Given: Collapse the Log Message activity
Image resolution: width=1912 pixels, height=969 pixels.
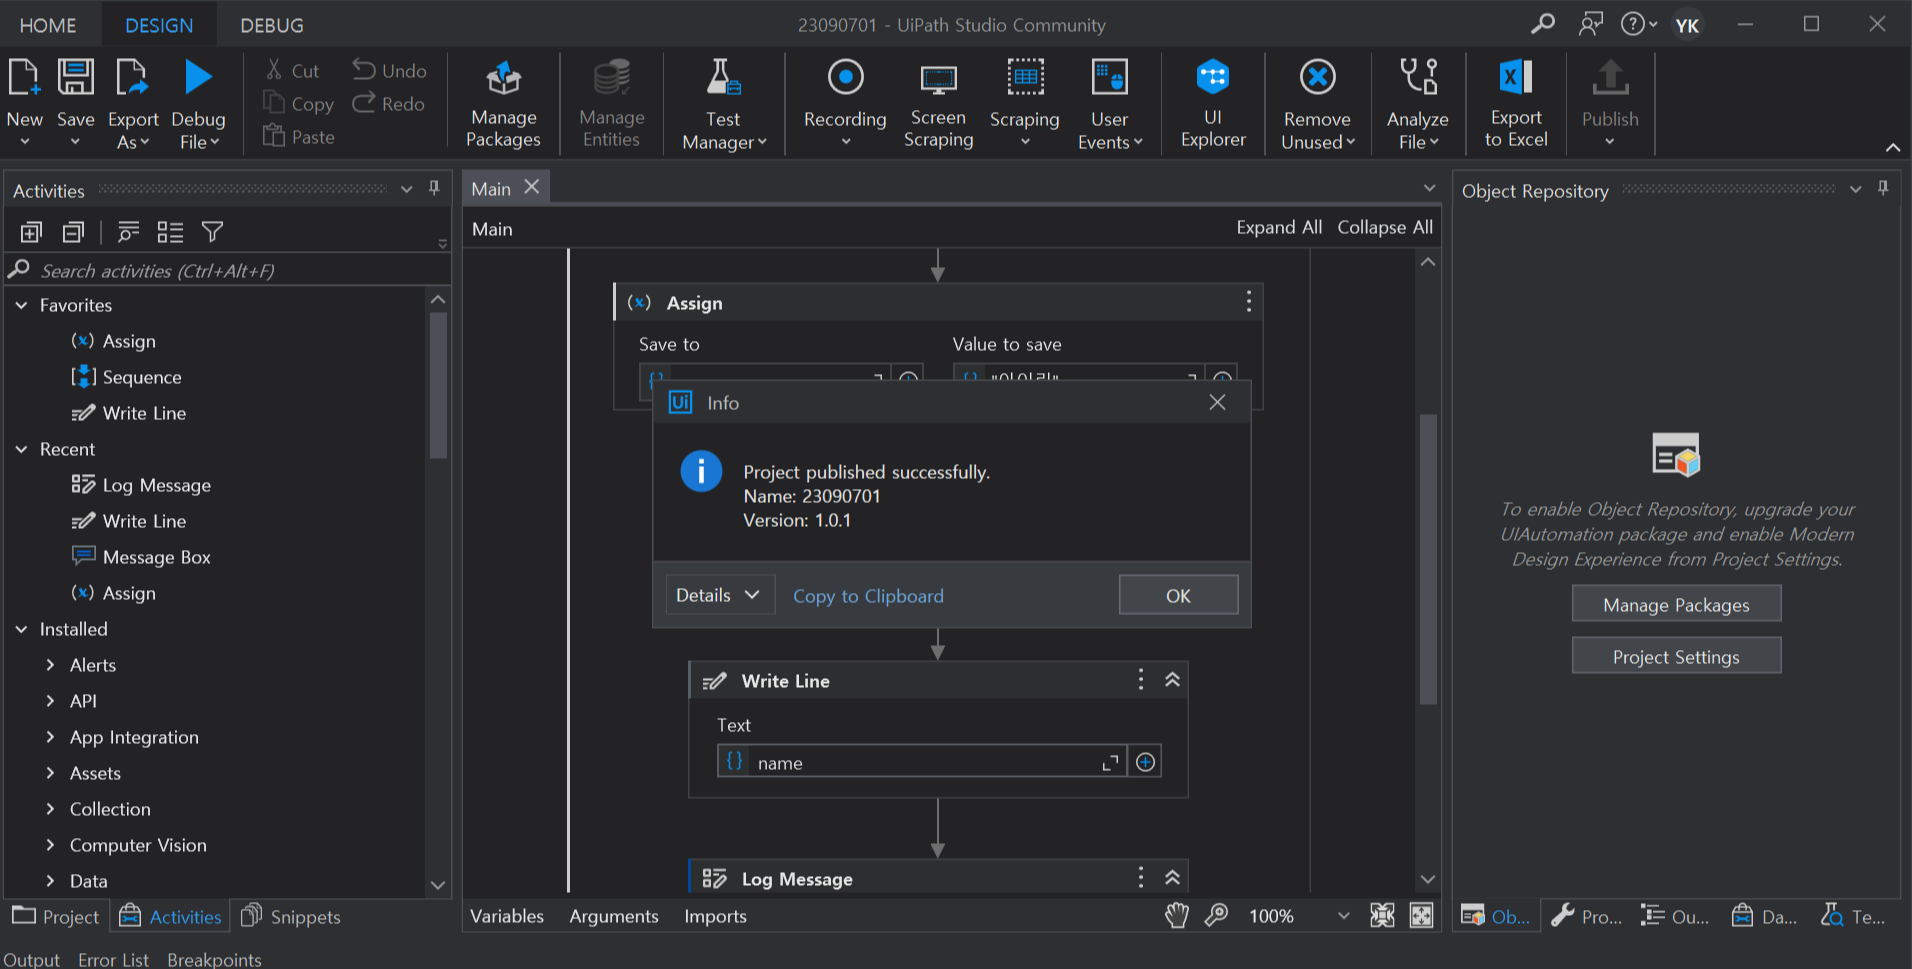Looking at the screenshot, I should point(1172,878).
